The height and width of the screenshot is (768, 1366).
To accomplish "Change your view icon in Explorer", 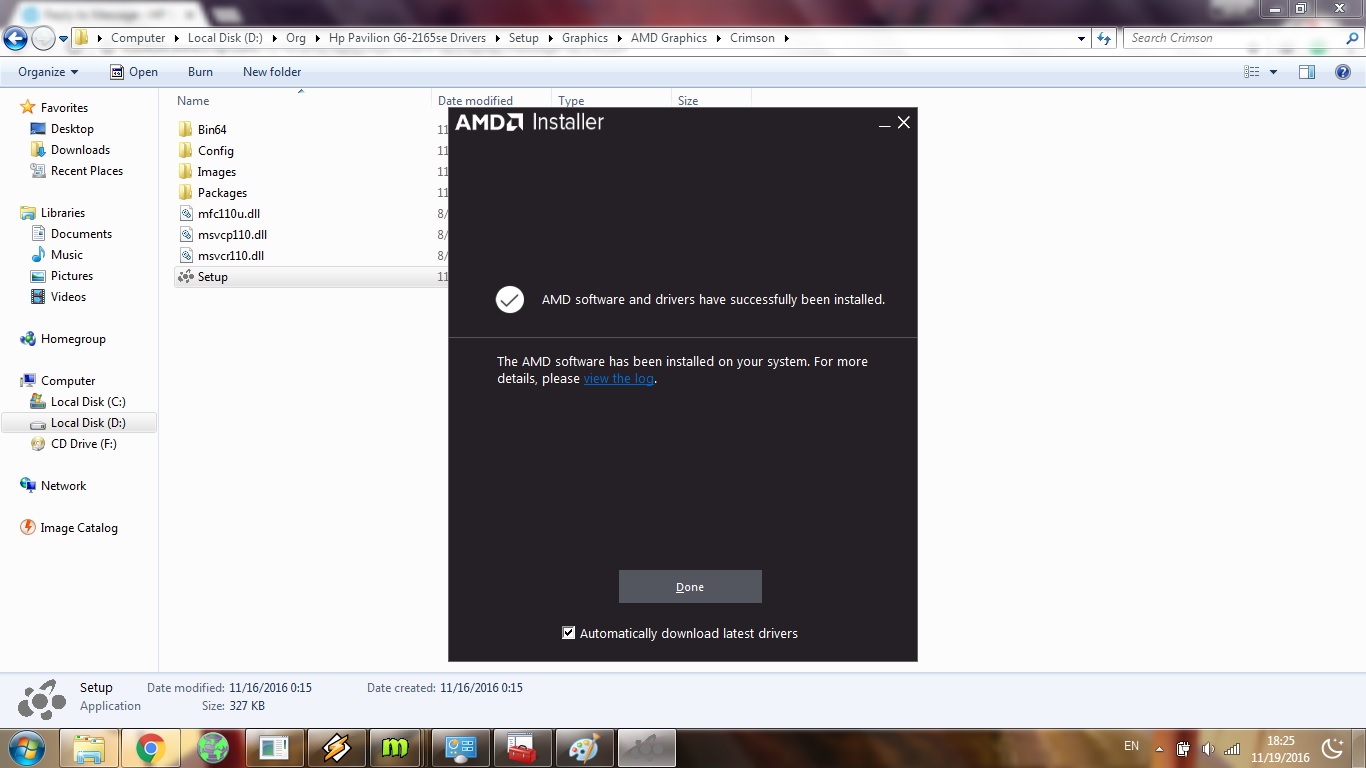I will 1252,72.
